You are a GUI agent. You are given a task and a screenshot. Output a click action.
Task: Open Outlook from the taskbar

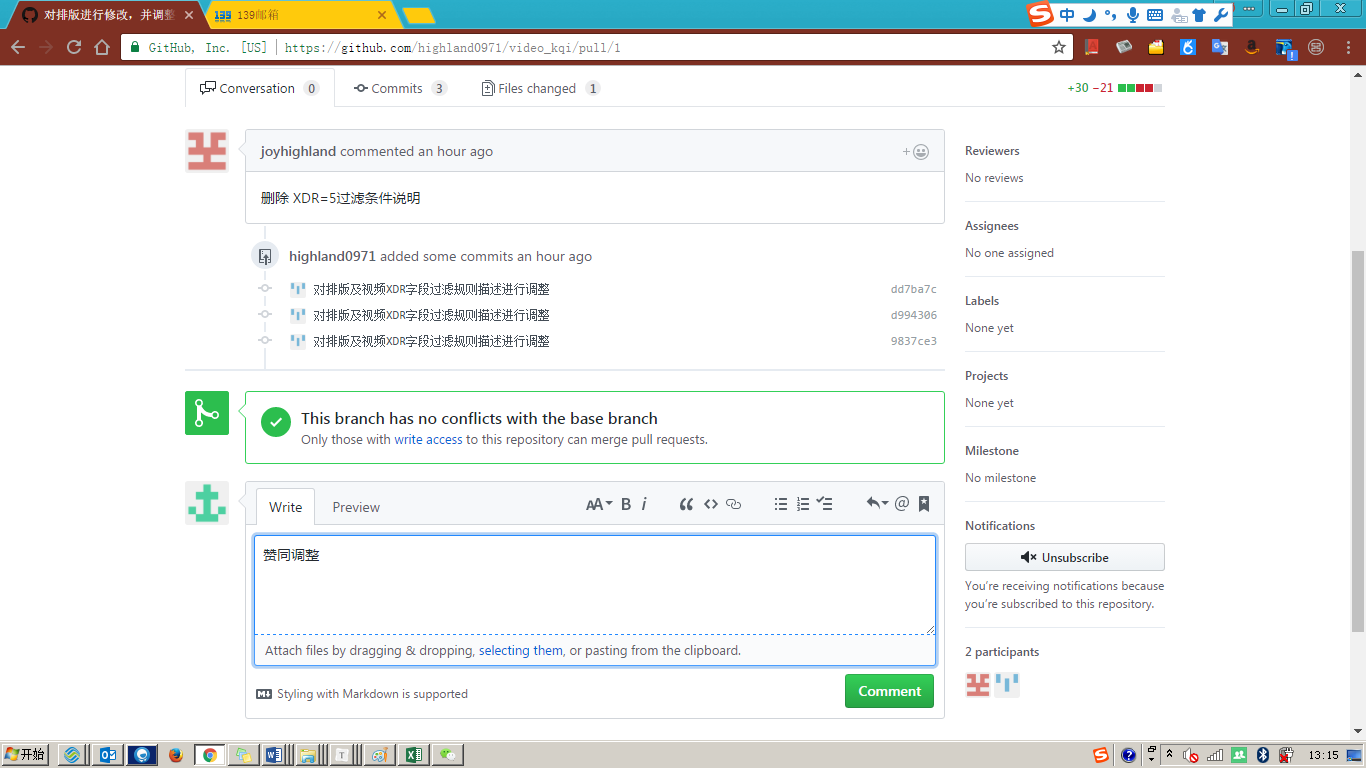(107, 755)
